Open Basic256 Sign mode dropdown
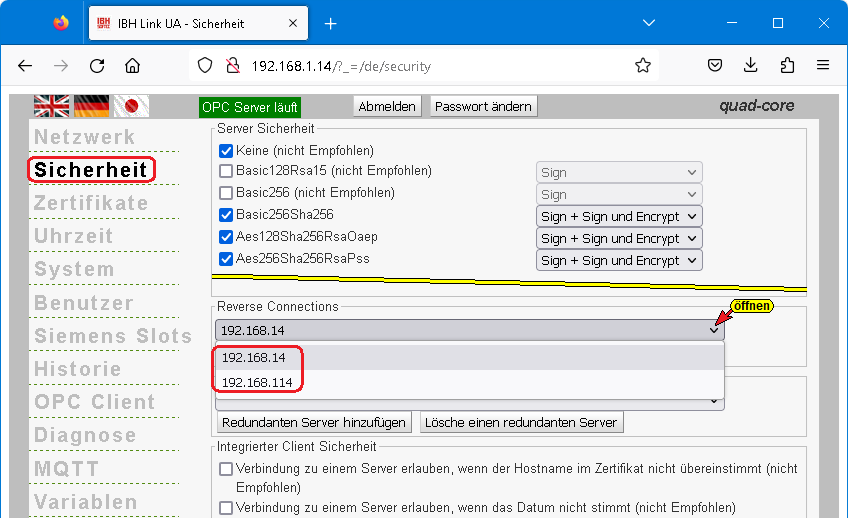Viewport: 848px width, 518px height. pyautogui.click(x=619, y=195)
